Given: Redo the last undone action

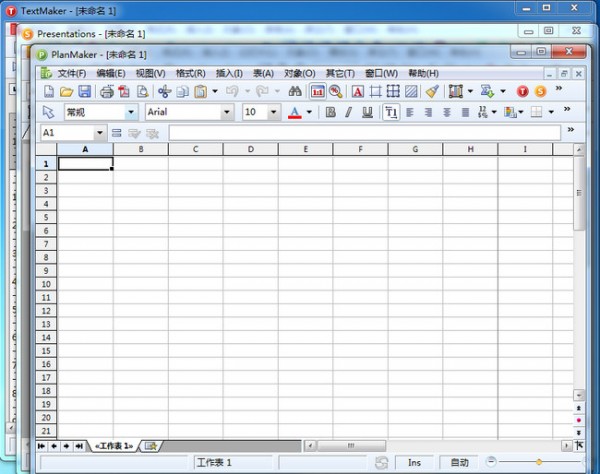Looking at the screenshot, I should pos(262,91).
